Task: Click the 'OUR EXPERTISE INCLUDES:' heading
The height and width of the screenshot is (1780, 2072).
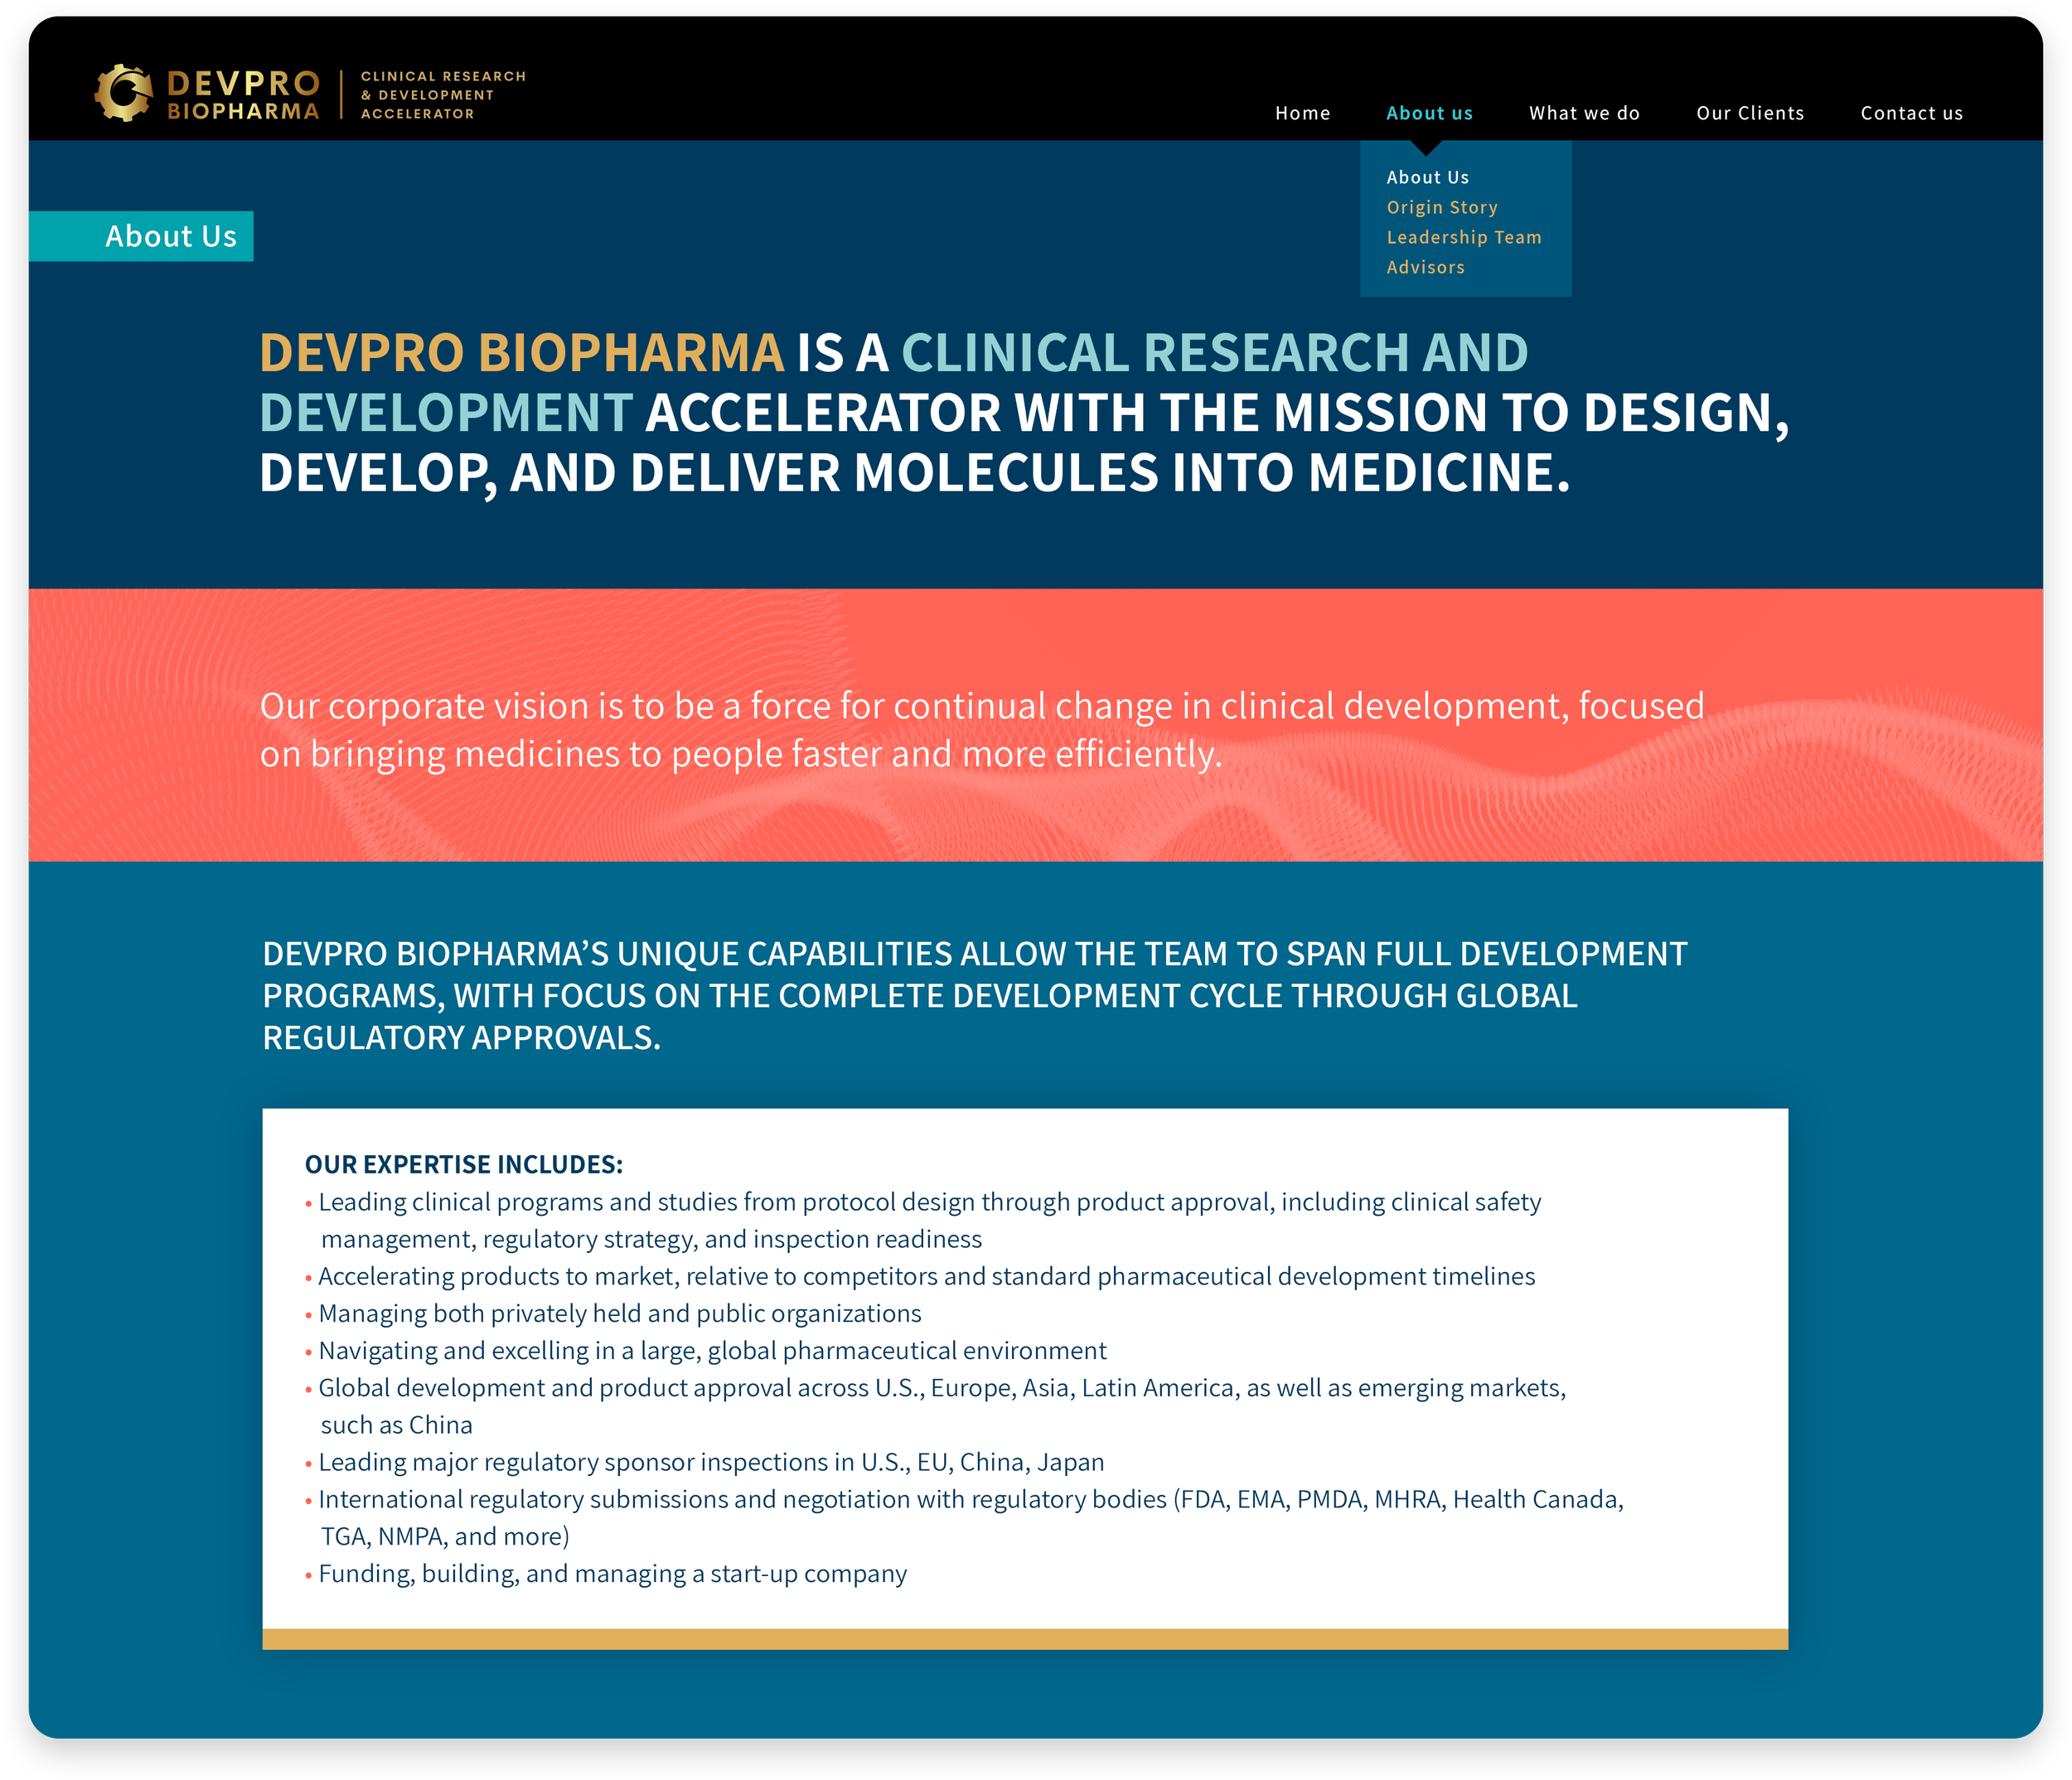Action: click(464, 1164)
